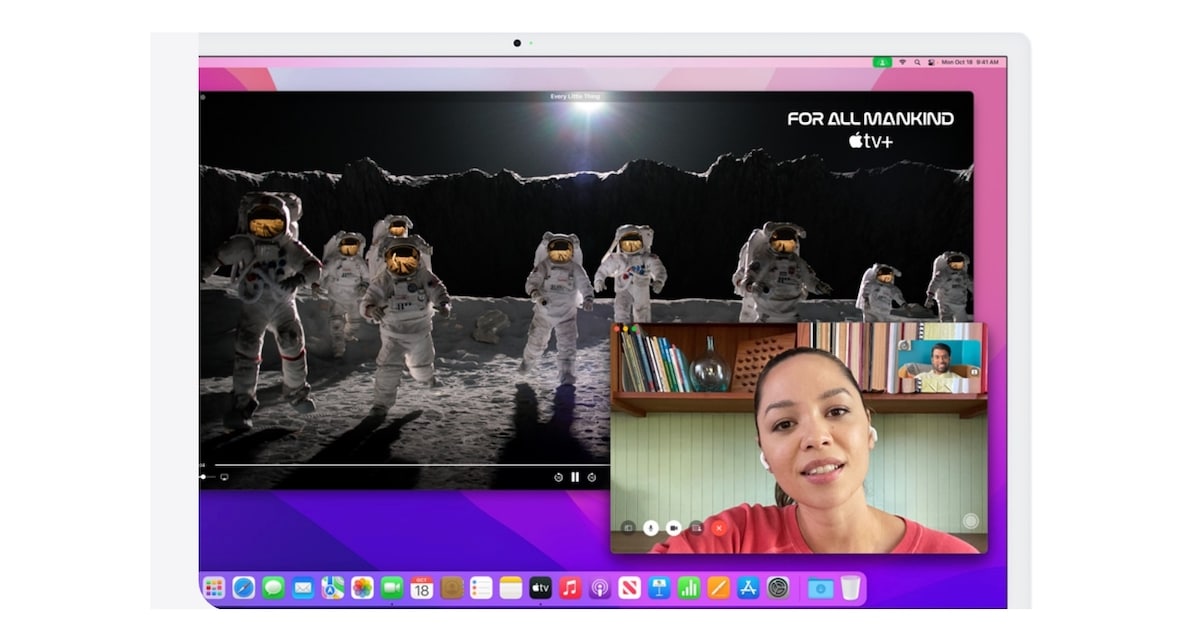Open Reminders from the Dock
Image resolution: width=1200 pixels, height=628 pixels.
click(x=481, y=588)
